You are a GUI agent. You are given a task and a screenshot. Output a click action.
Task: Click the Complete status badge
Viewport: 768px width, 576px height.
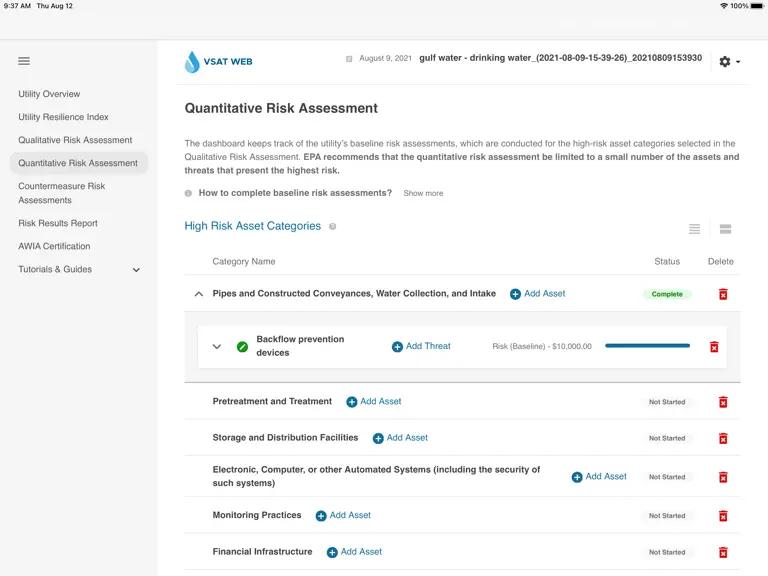coord(667,294)
